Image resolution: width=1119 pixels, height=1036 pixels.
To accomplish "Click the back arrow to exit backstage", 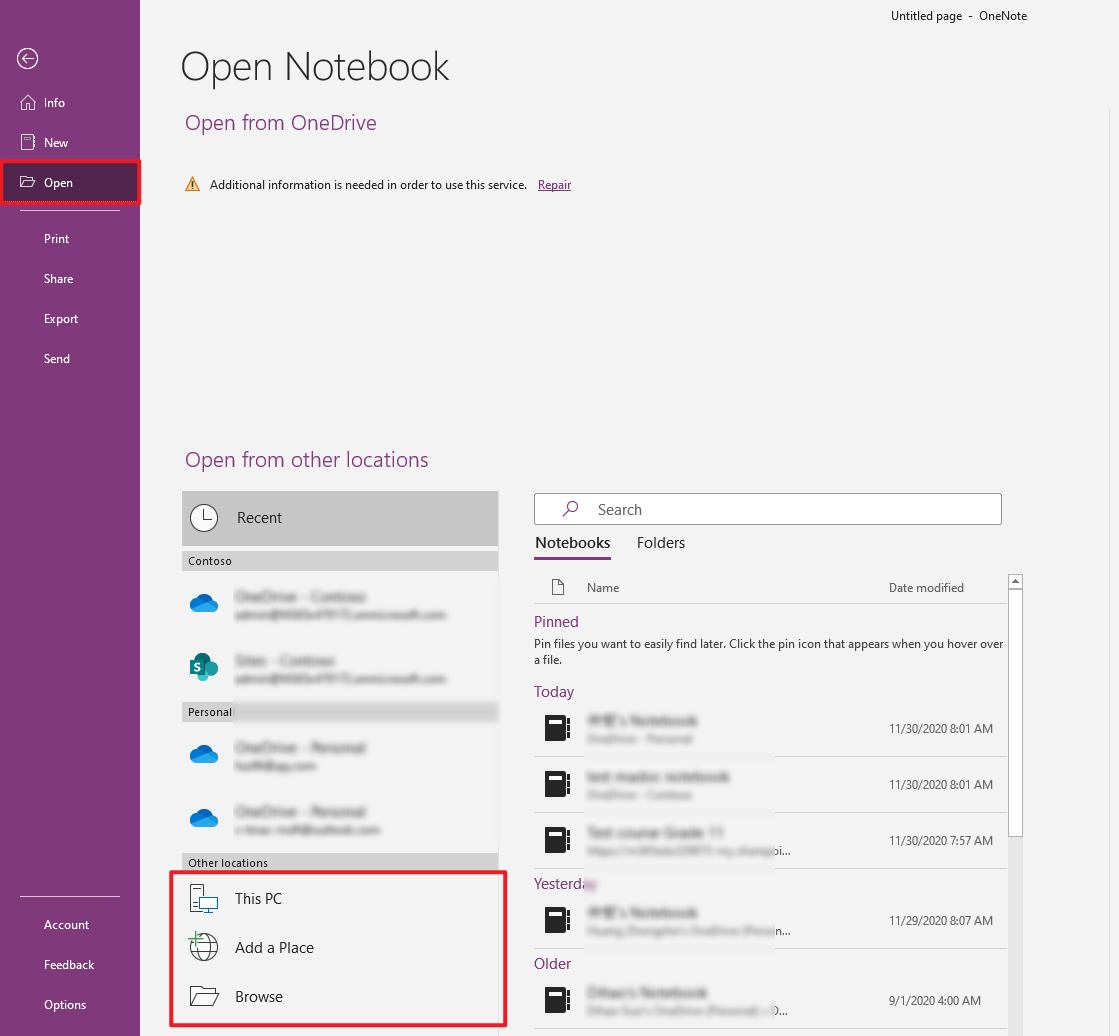I will [27, 59].
